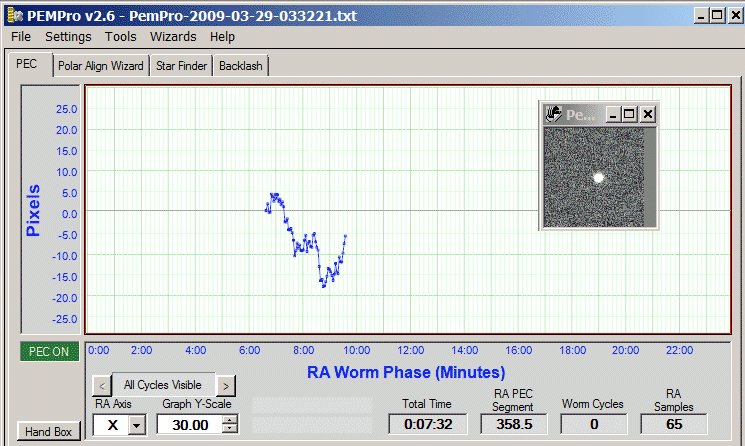Viewport: 745px width, 446px height.
Task: Click the Hand Box button
Action: [x=48, y=432]
